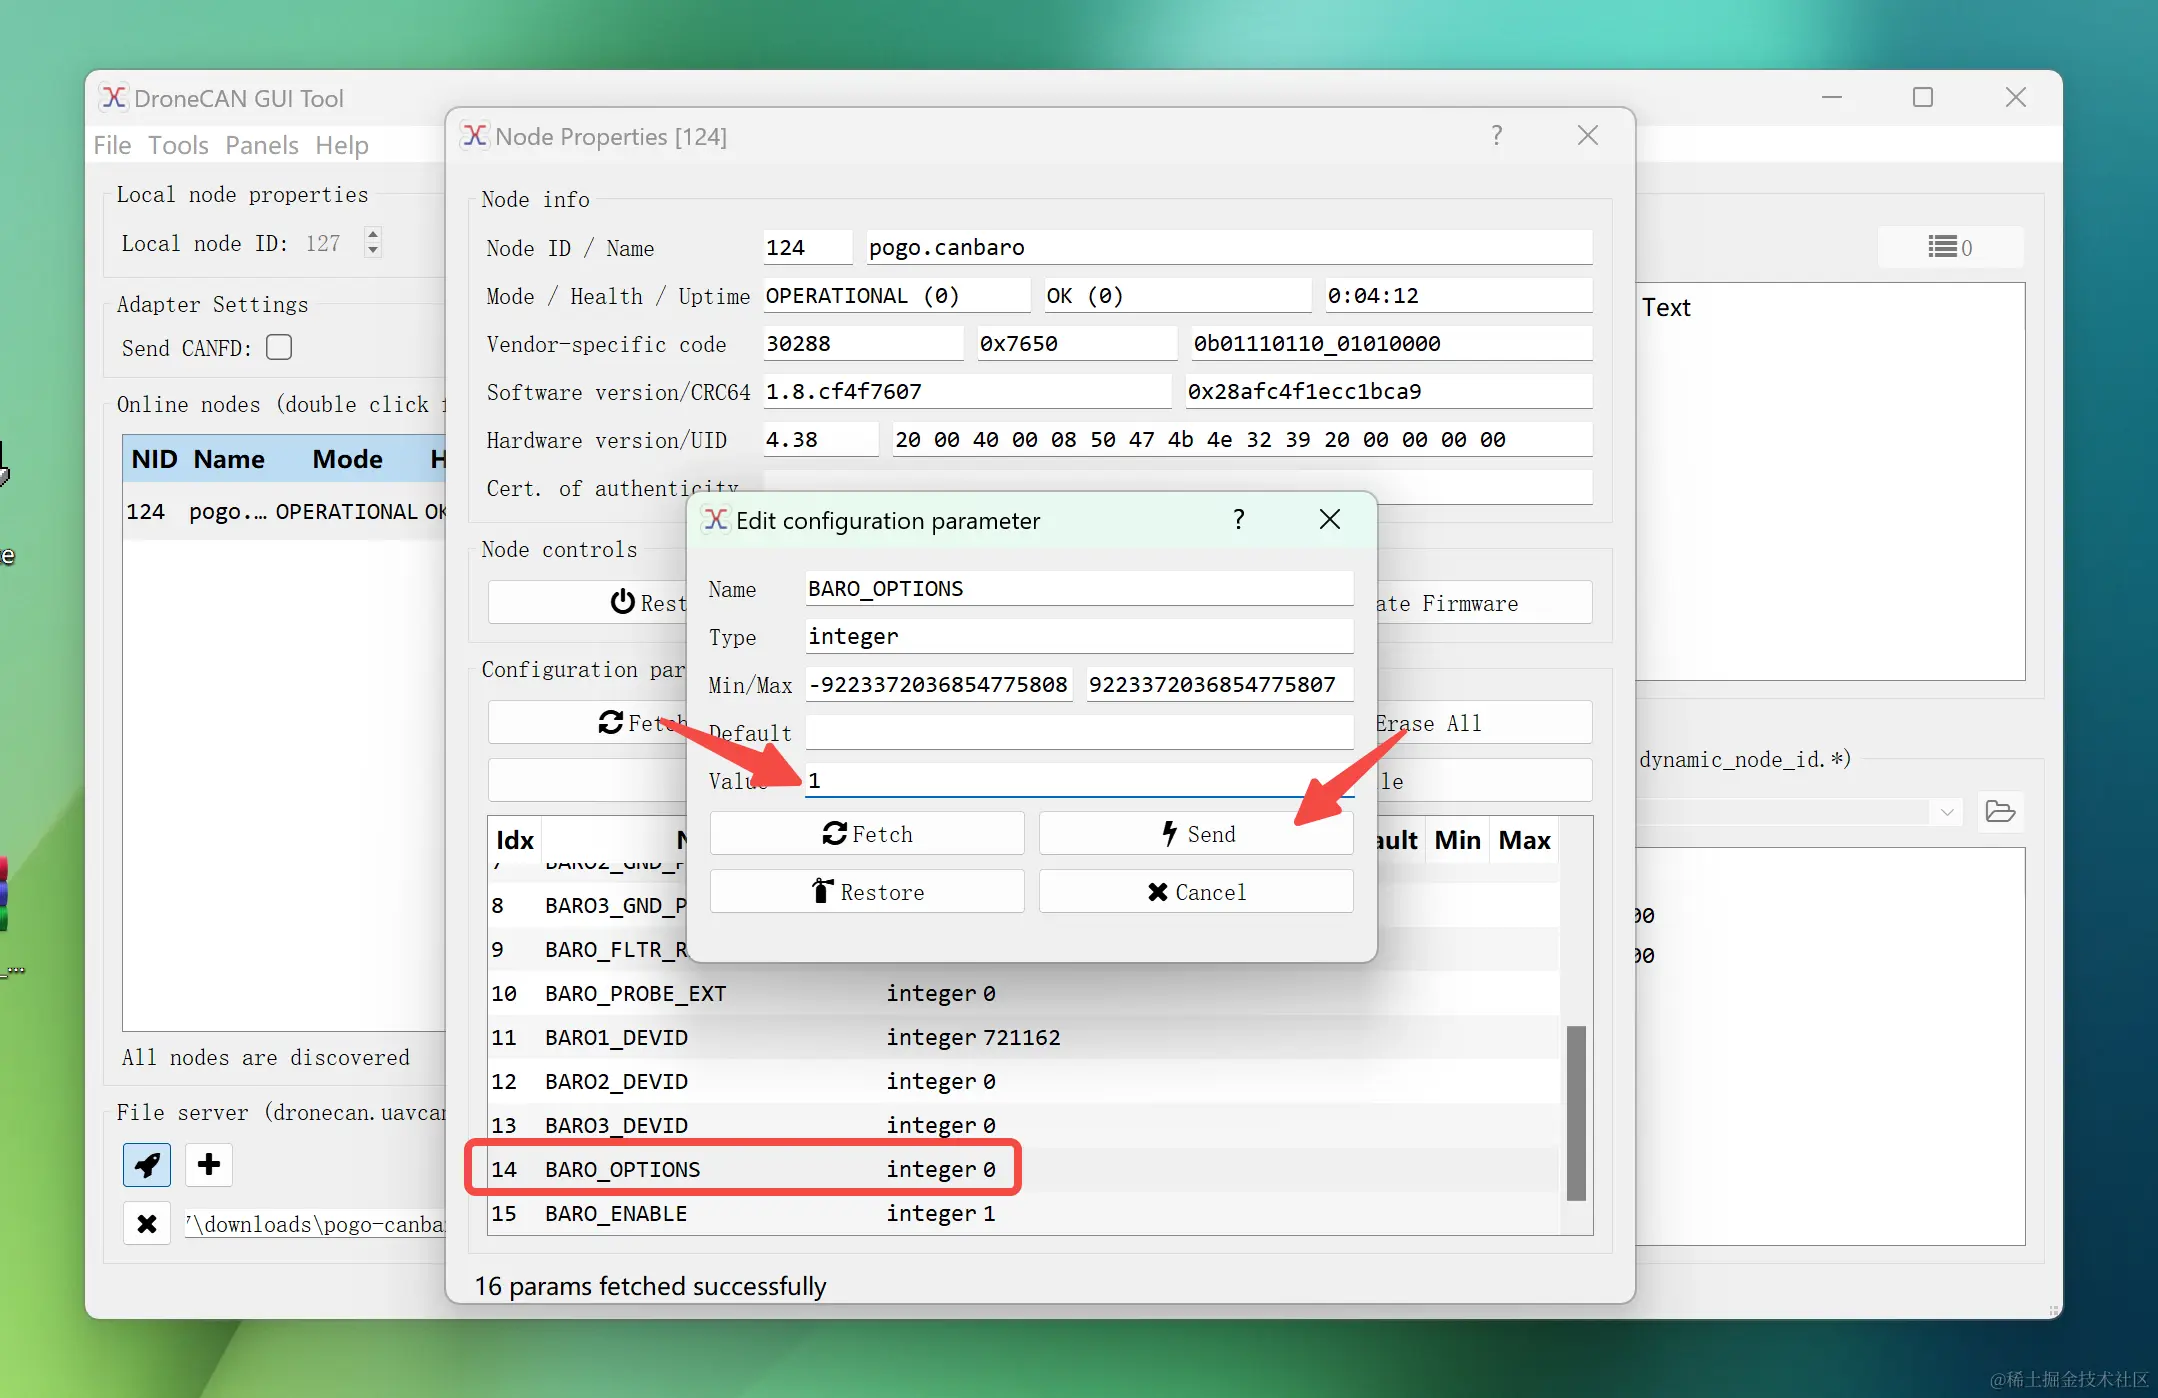Open the File menu
The width and height of the screenshot is (2158, 1398).
click(x=112, y=145)
